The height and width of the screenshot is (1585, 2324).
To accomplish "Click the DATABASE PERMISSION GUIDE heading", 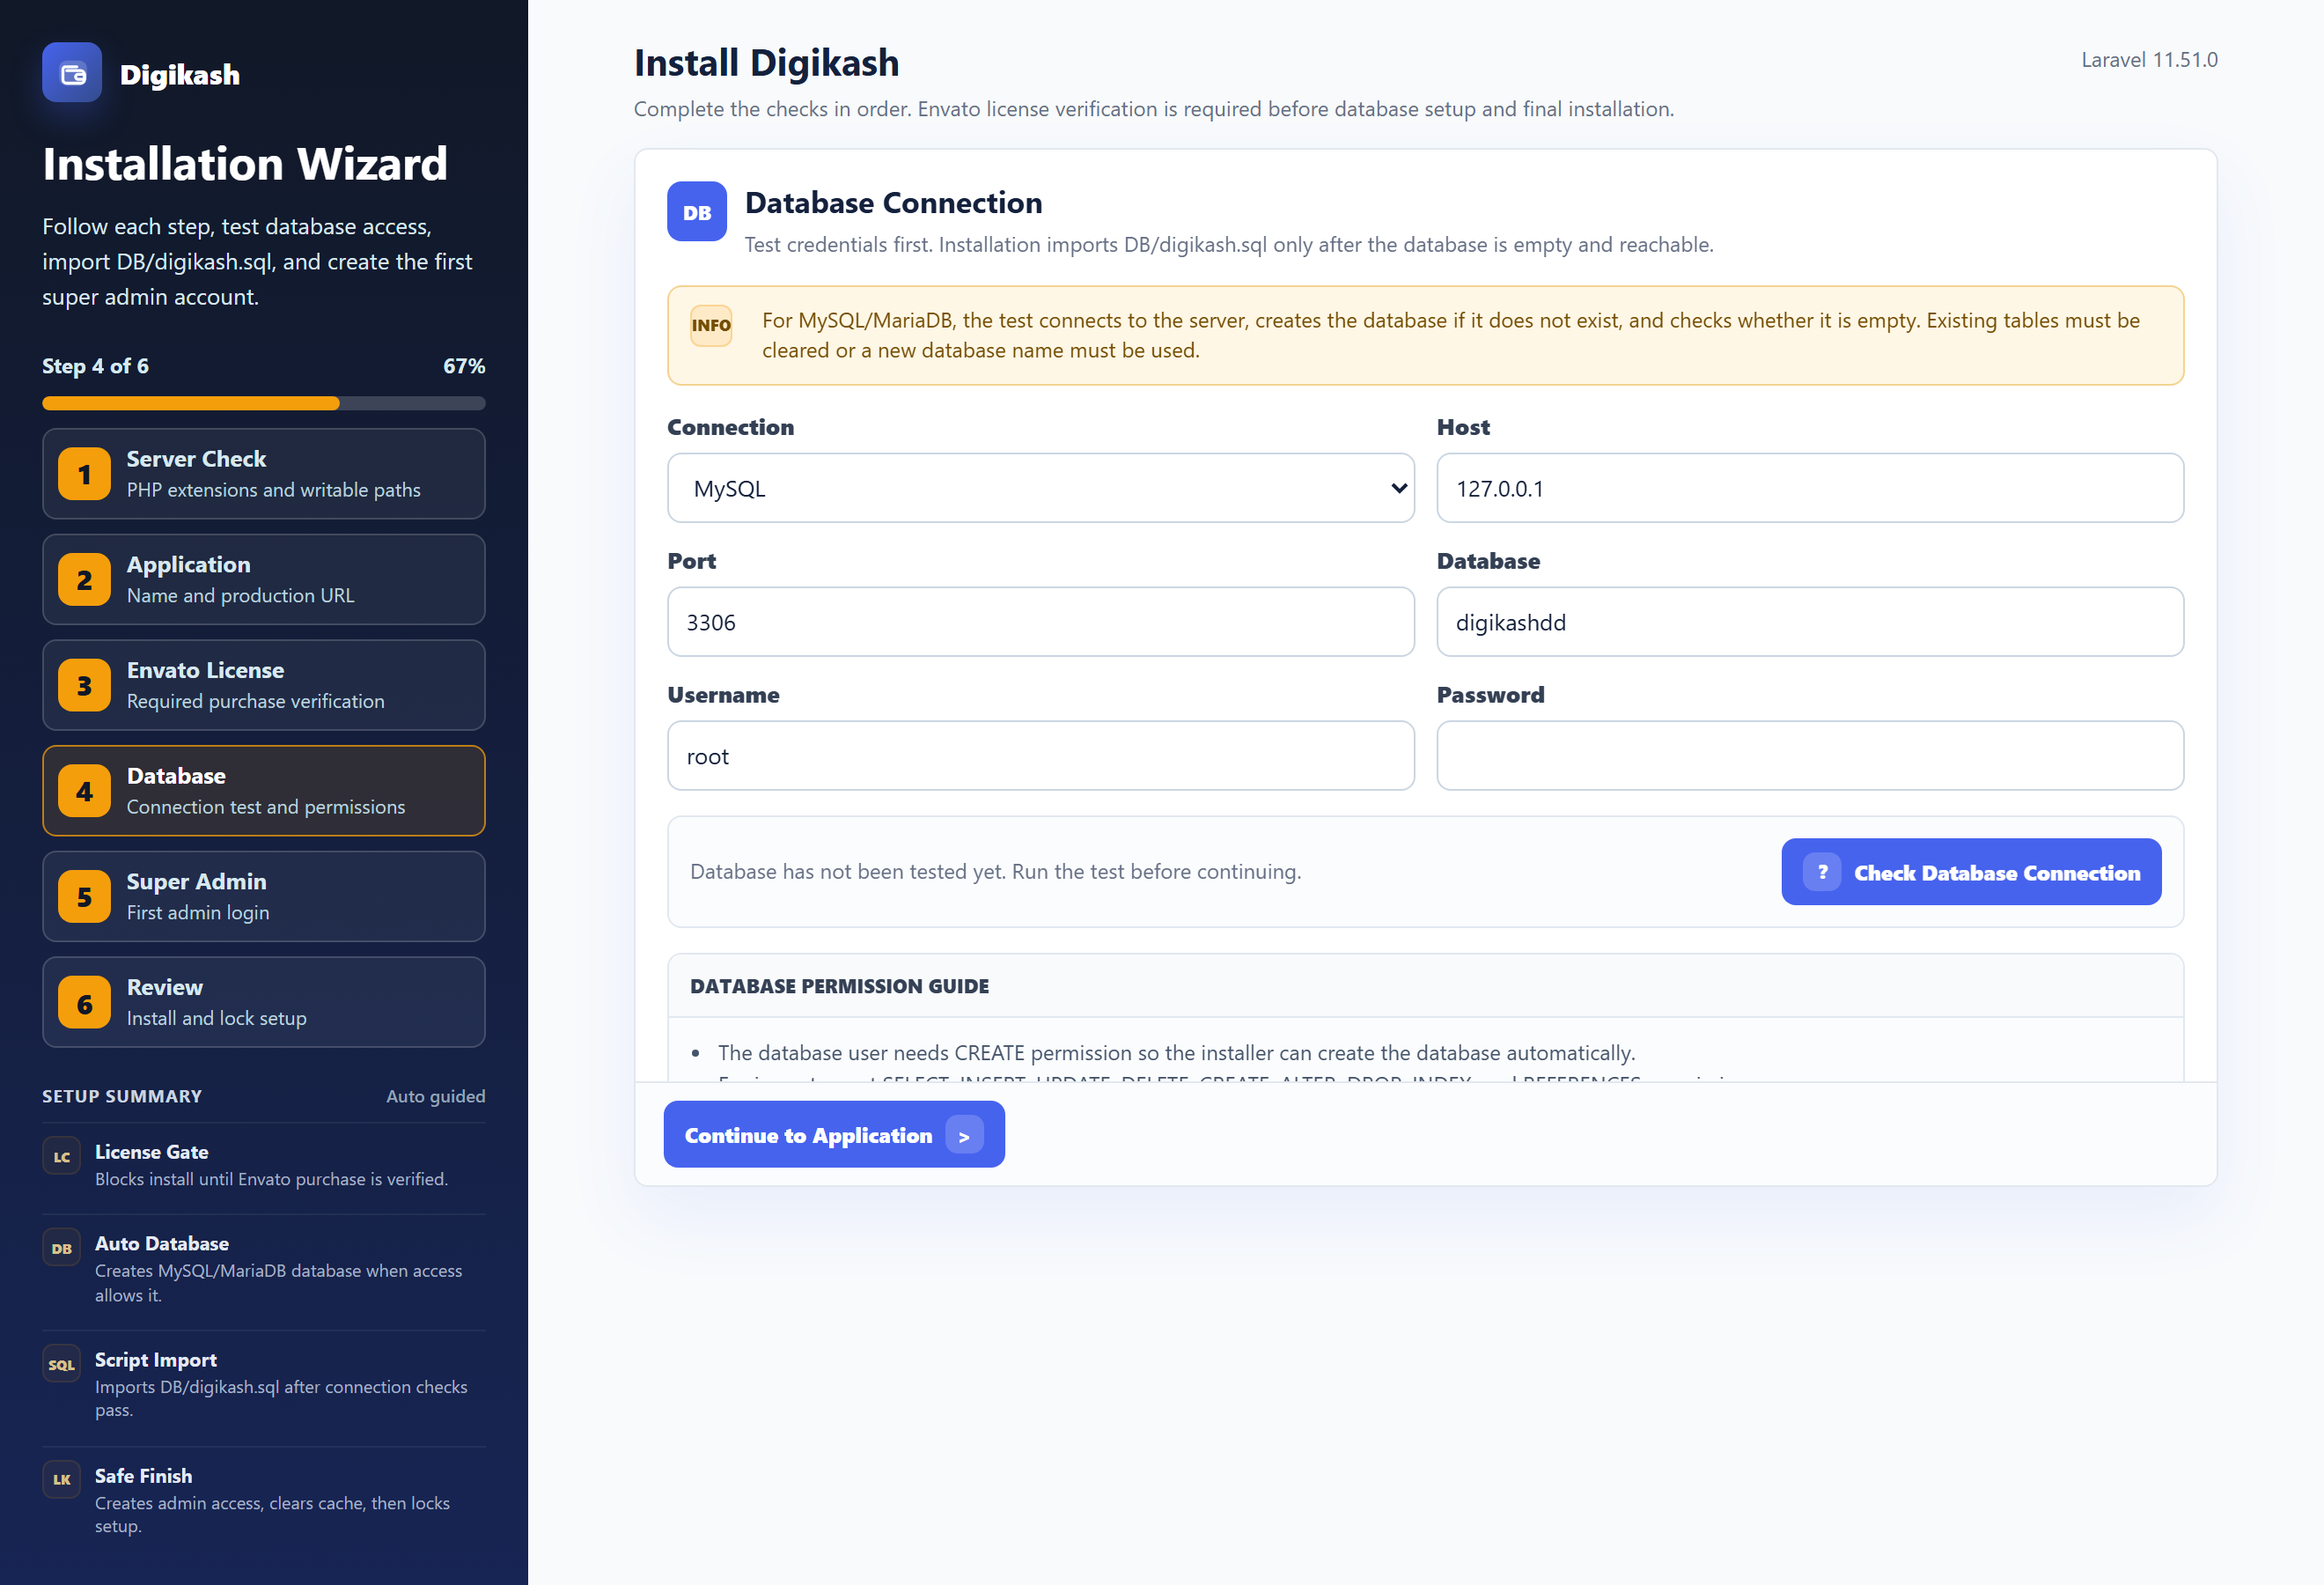I will coord(839,986).
